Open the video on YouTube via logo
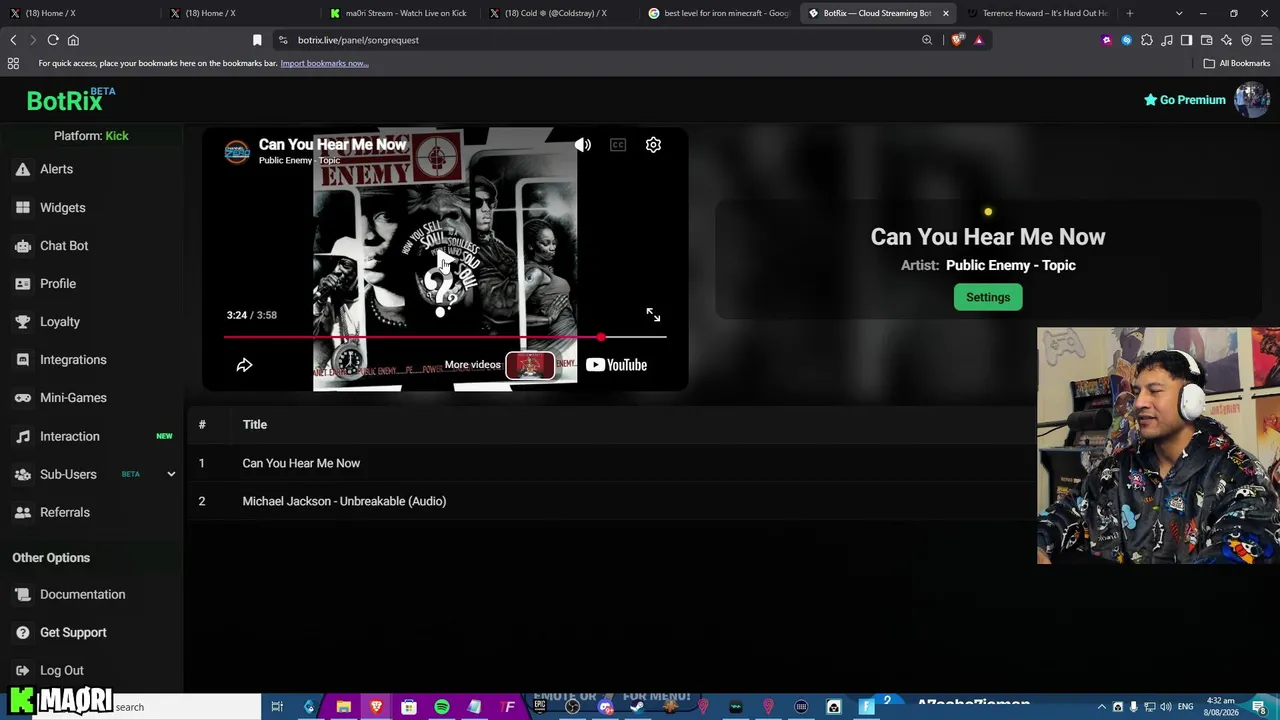The image size is (1280, 720). coord(616,365)
